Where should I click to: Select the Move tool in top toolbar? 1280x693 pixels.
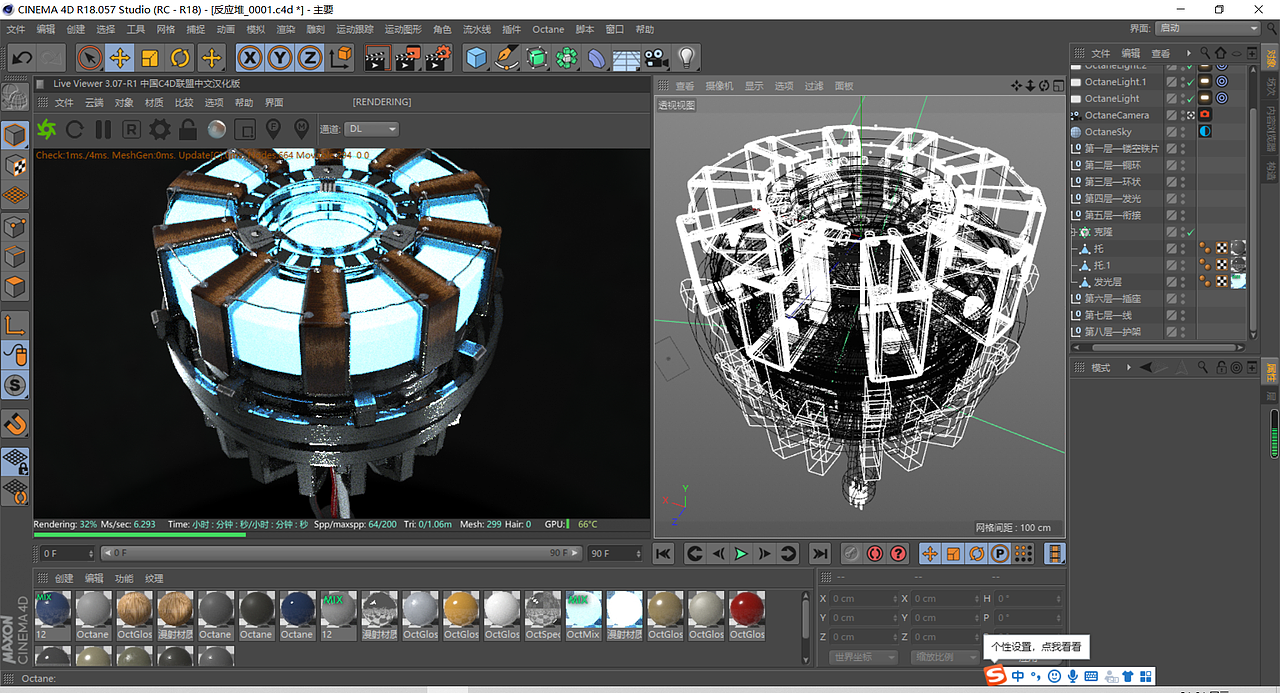(120, 58)
